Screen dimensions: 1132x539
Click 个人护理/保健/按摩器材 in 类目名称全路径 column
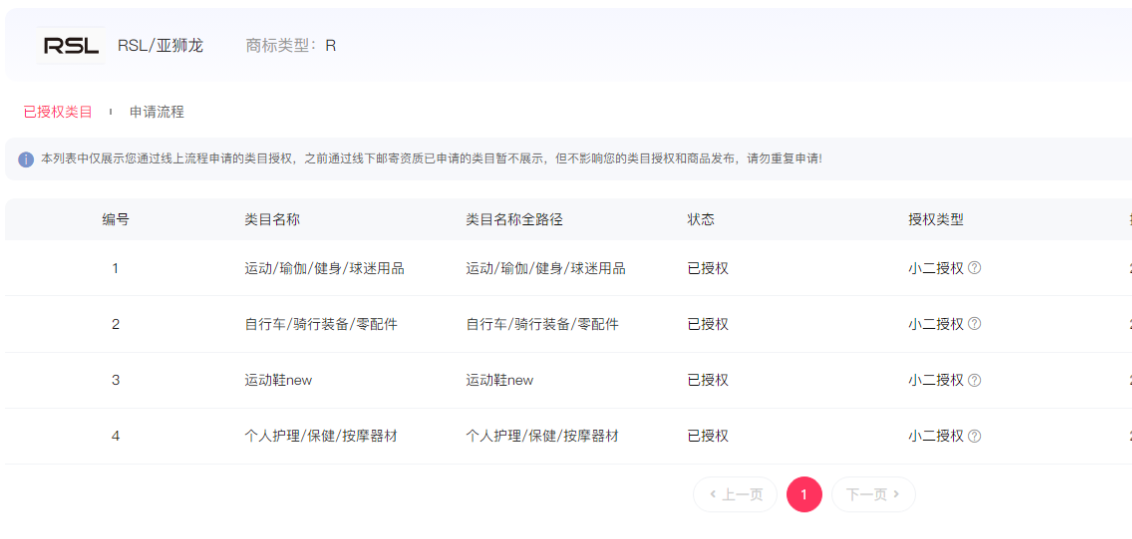pos(542,436)
